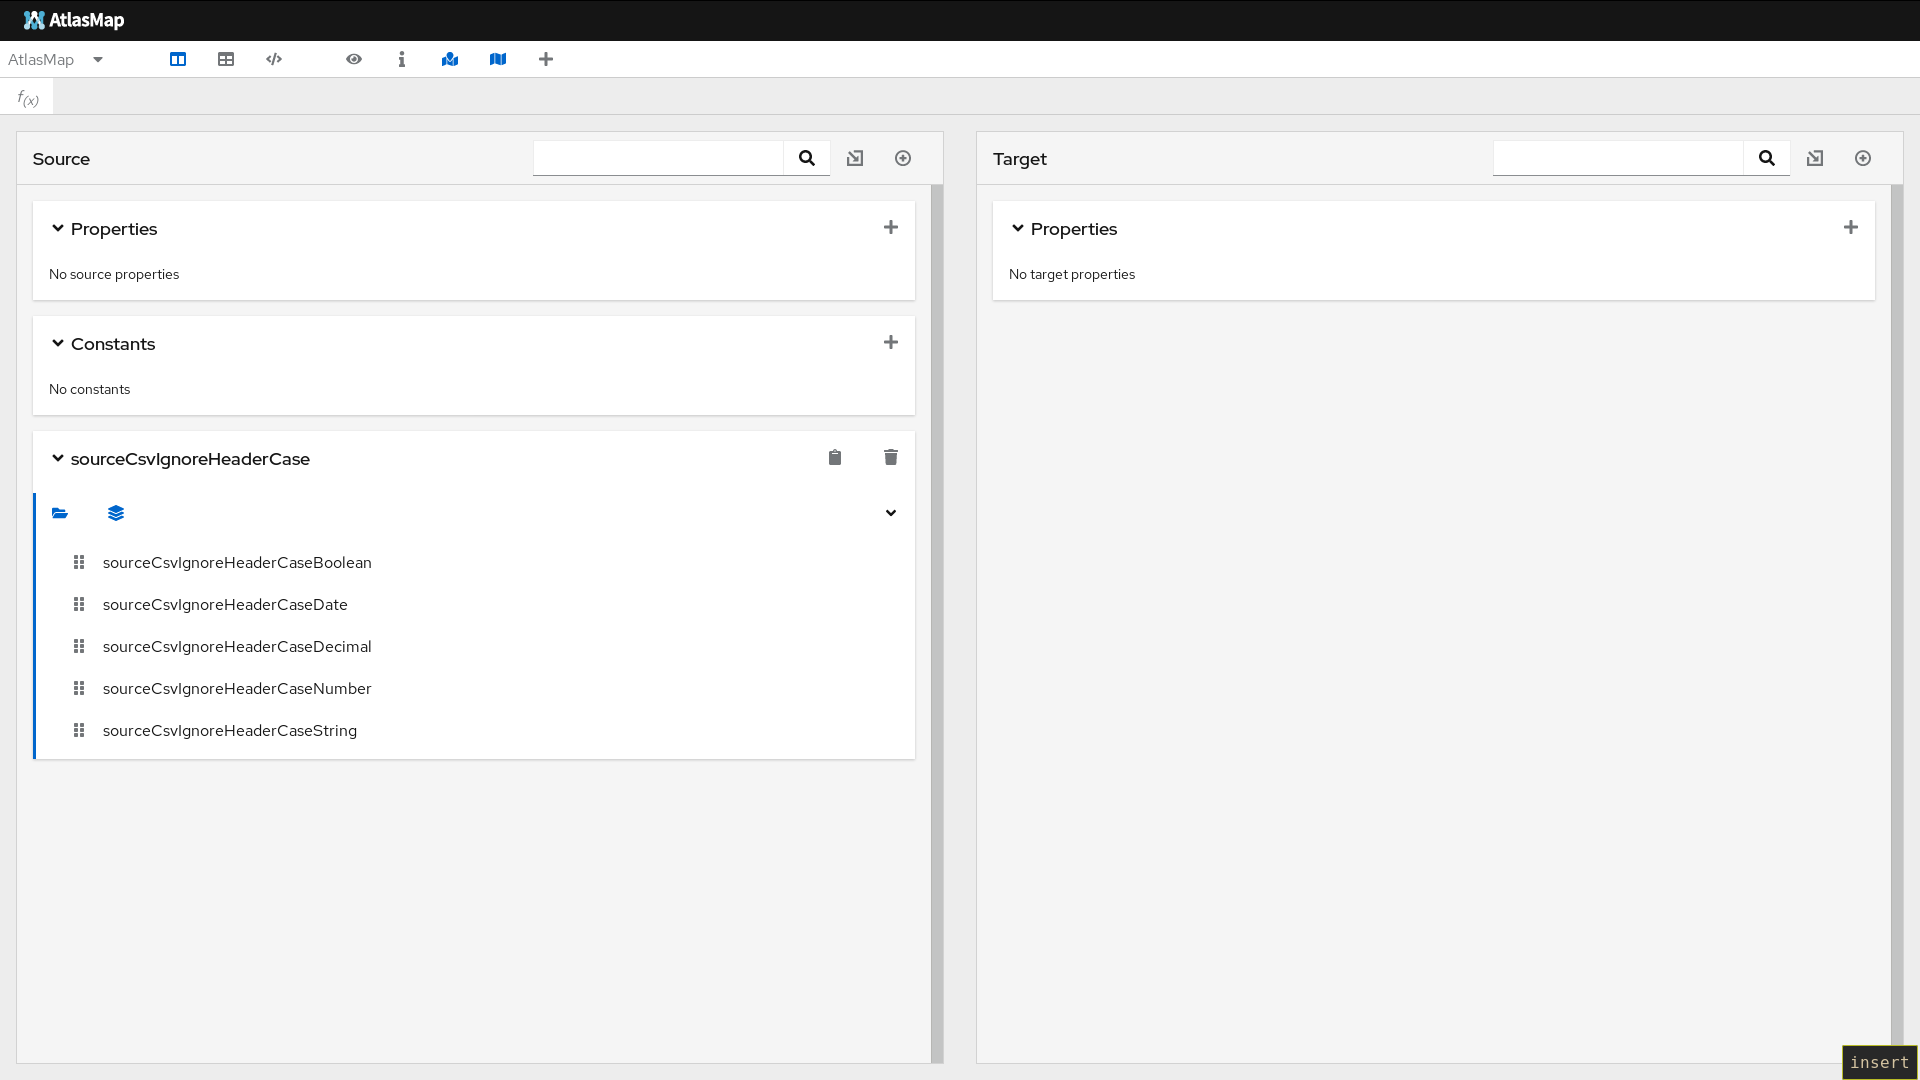Image resolution: width=1920 pixels, height=1080 pixels.
Task: Toggle the mapping preview eye icon
Action: [354, 59]
